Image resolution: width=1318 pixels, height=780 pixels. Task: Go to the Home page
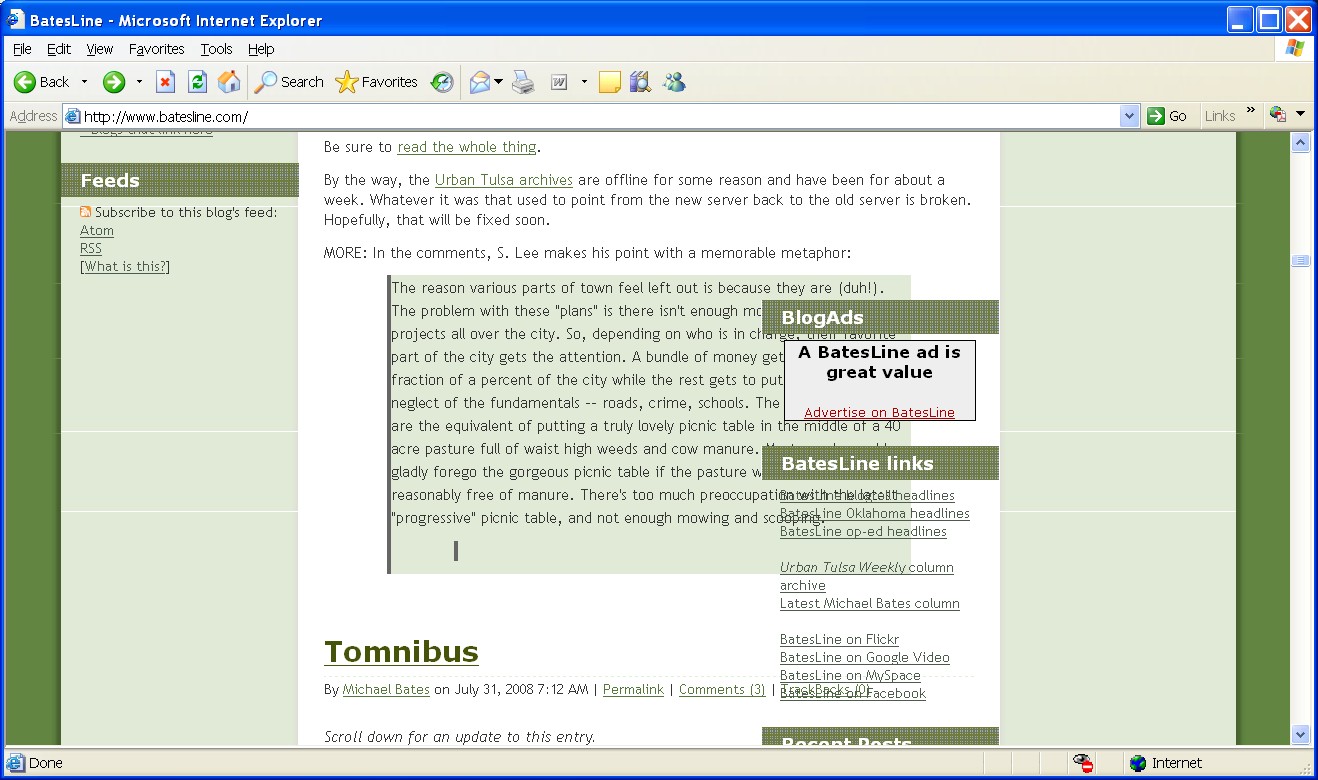pos(229,82)
